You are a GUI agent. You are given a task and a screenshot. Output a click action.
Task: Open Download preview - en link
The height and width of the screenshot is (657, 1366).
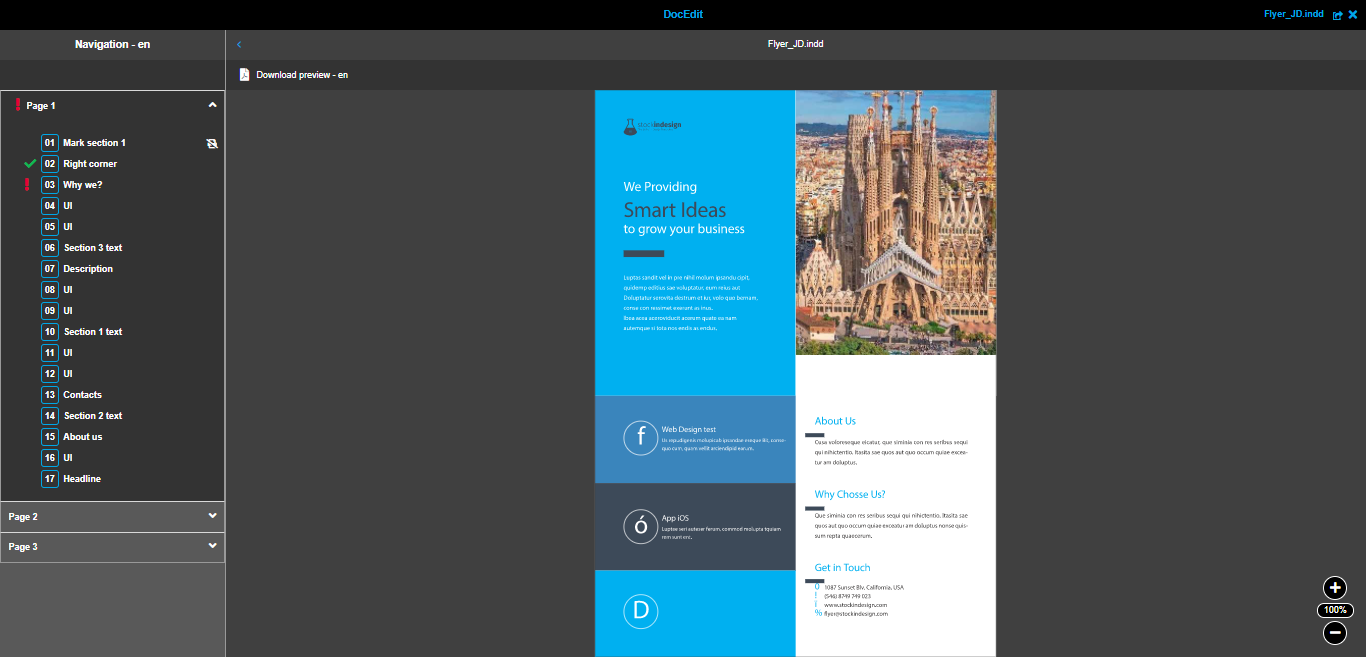pos(302,75)
